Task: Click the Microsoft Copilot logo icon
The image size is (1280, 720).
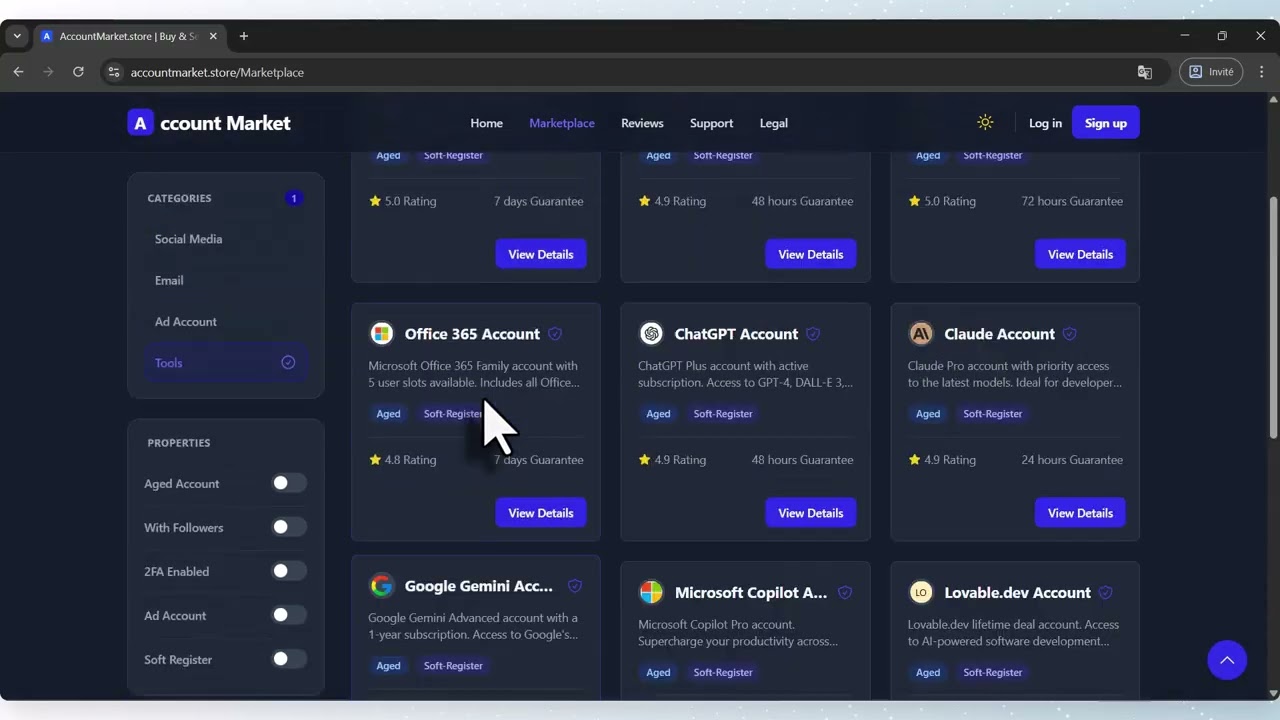Action: pyautogui.click(x=651, y=593)
